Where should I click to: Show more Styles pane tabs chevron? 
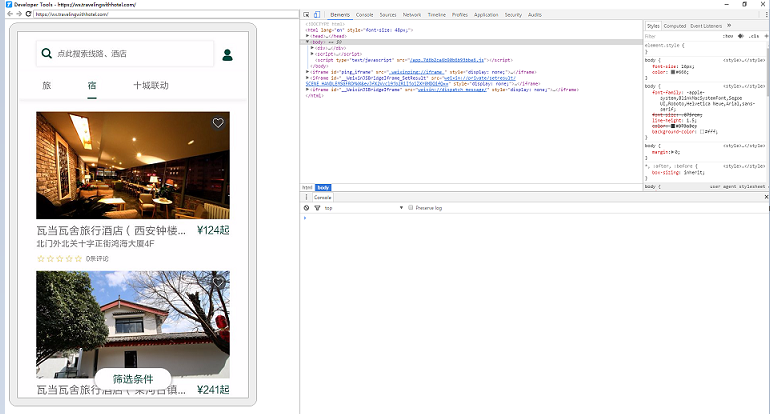click(x=729, y=25)
